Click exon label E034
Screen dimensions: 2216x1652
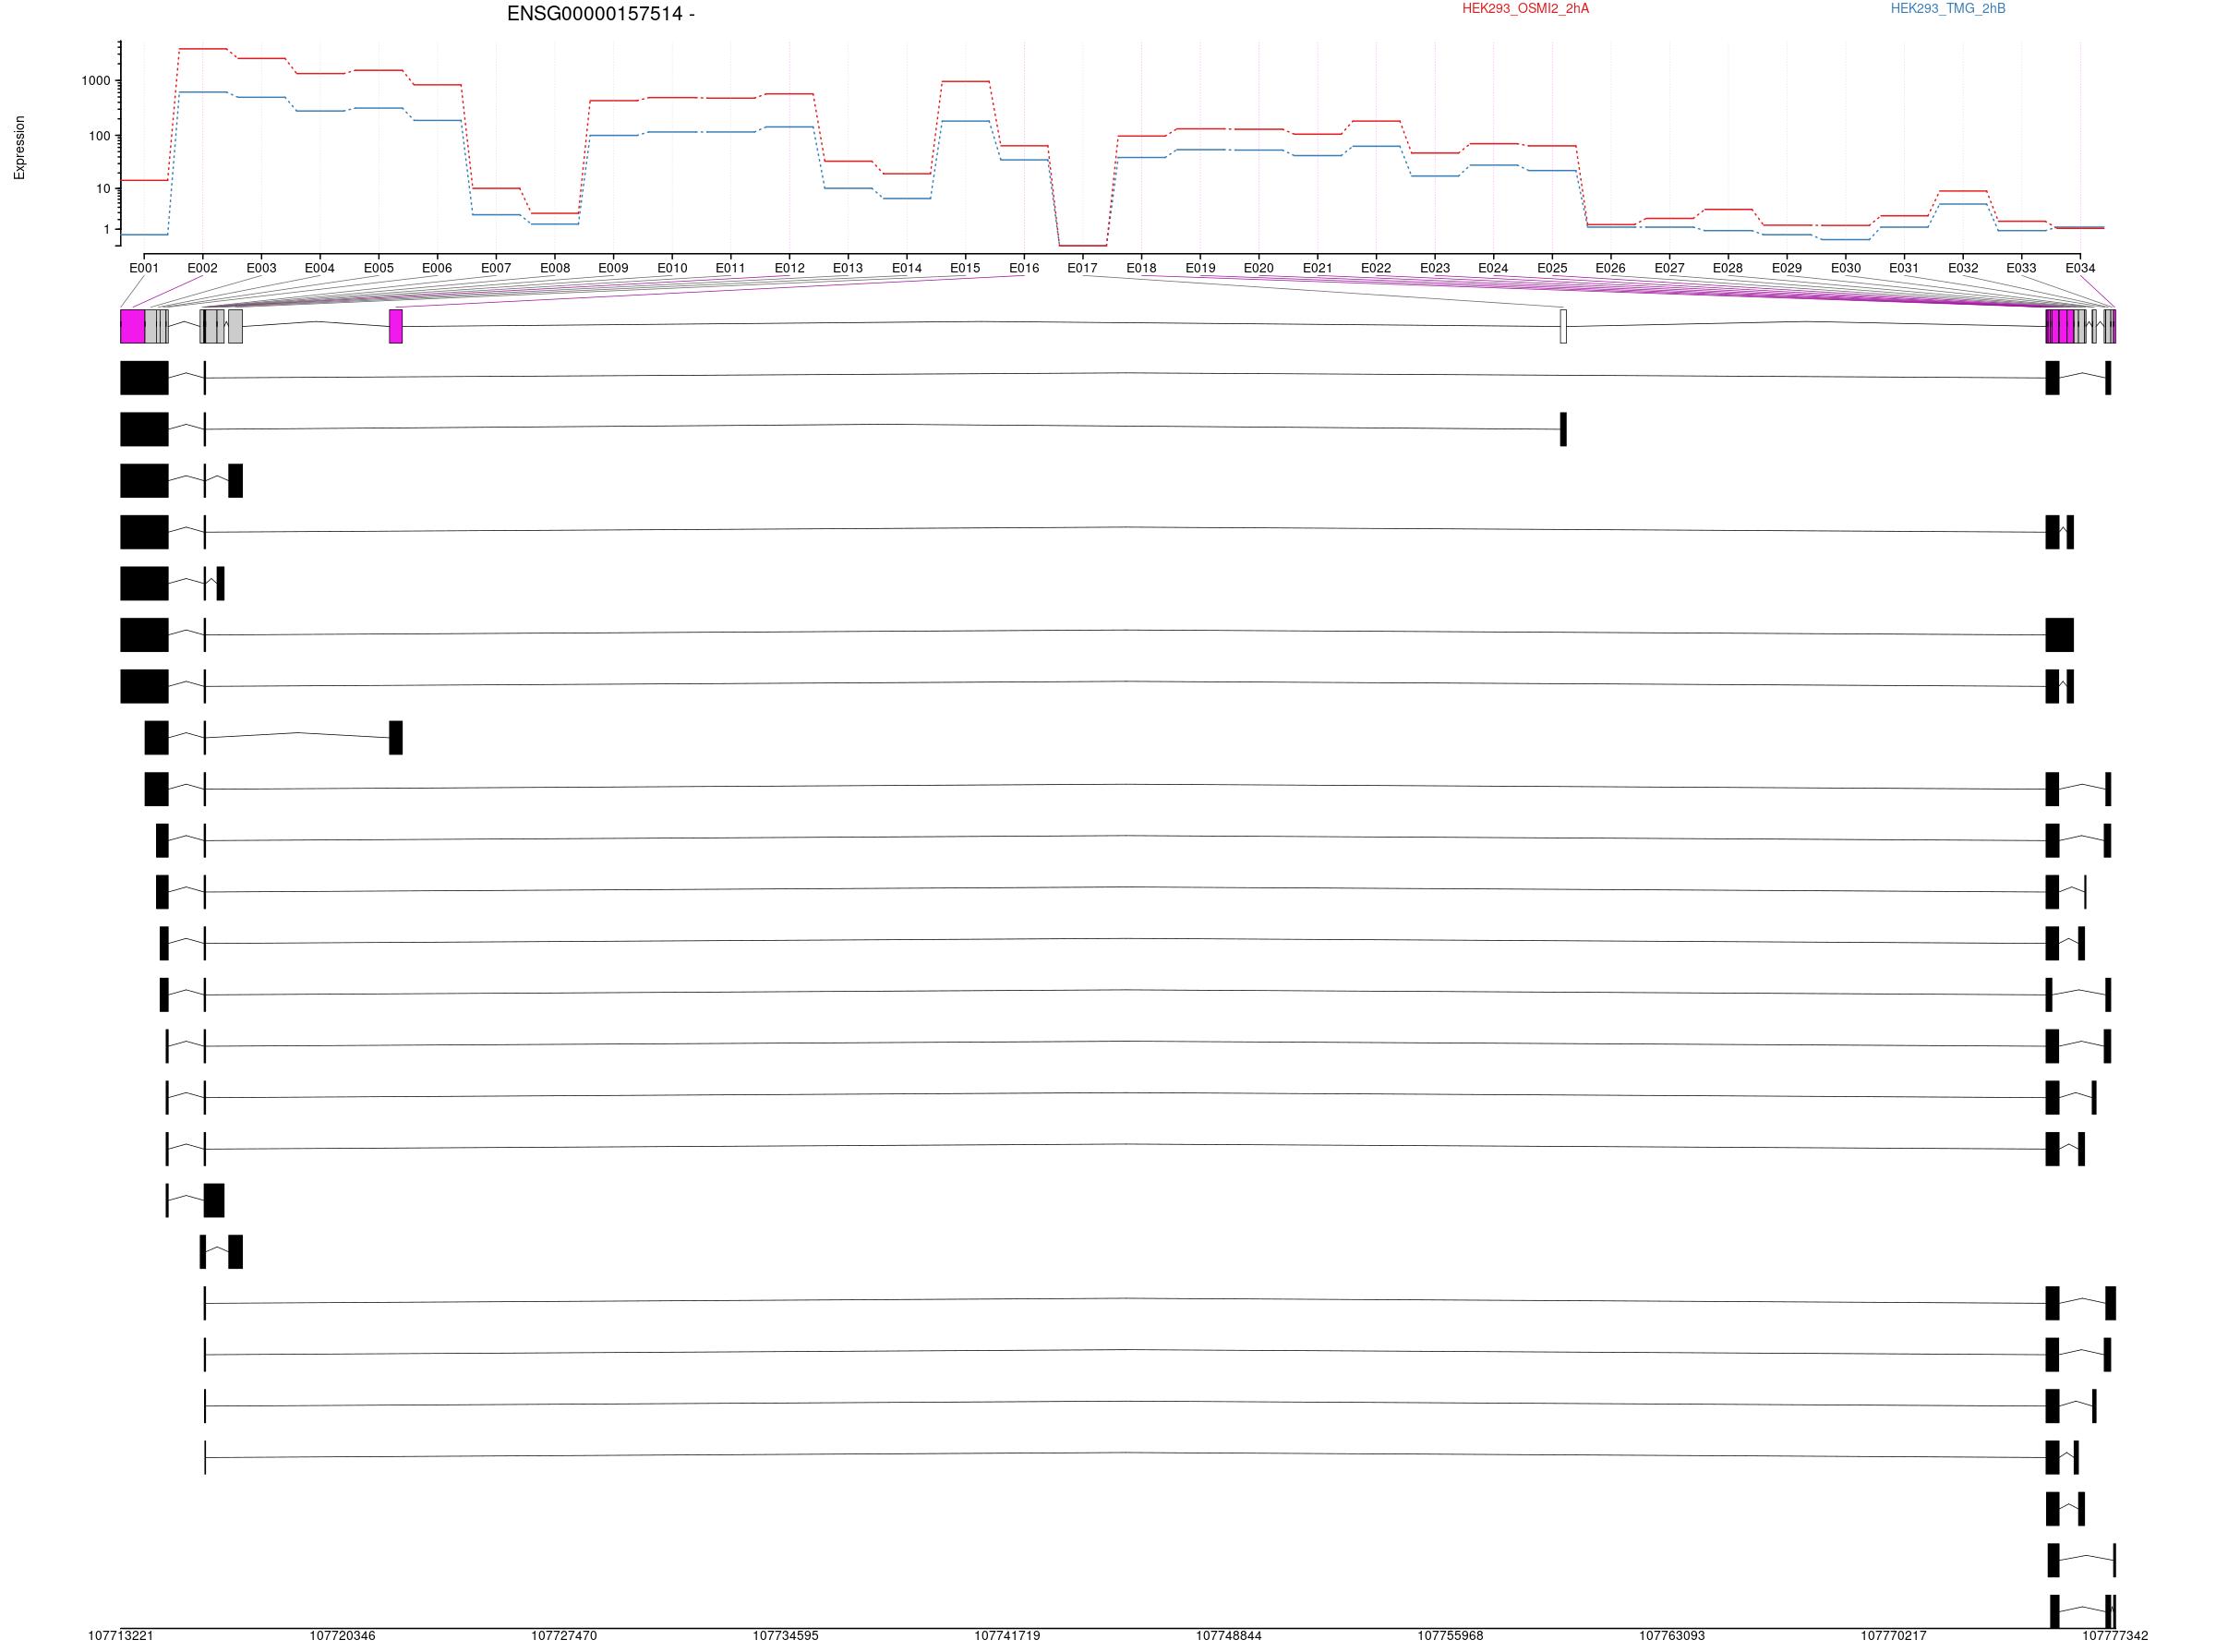(2080, 268)
